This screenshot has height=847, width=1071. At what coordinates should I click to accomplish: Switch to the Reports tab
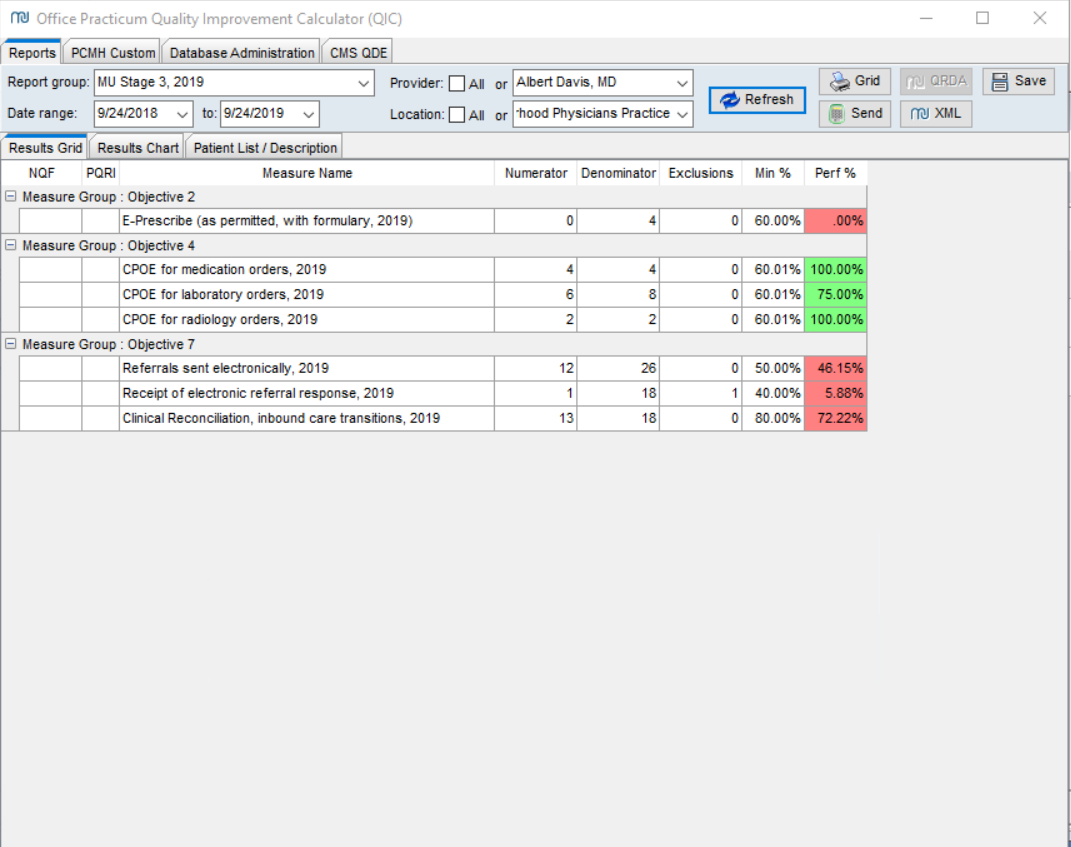32,53
